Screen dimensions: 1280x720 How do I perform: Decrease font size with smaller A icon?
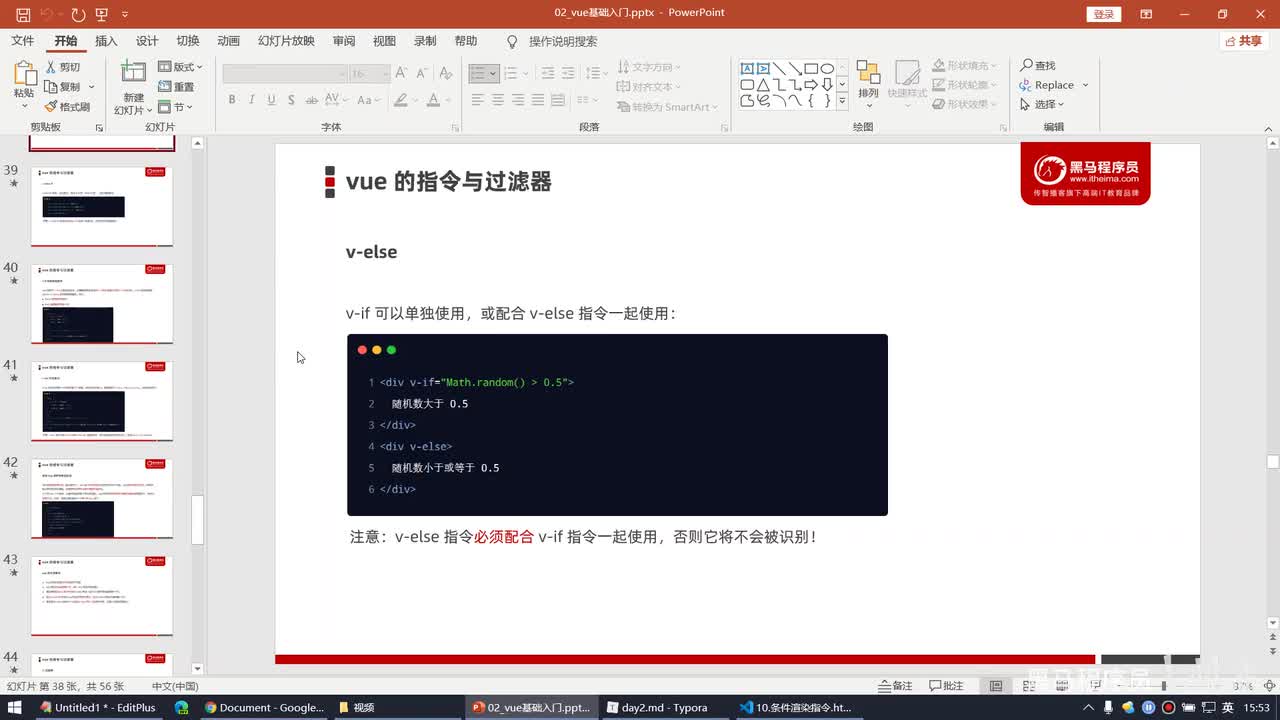point(420,73)
